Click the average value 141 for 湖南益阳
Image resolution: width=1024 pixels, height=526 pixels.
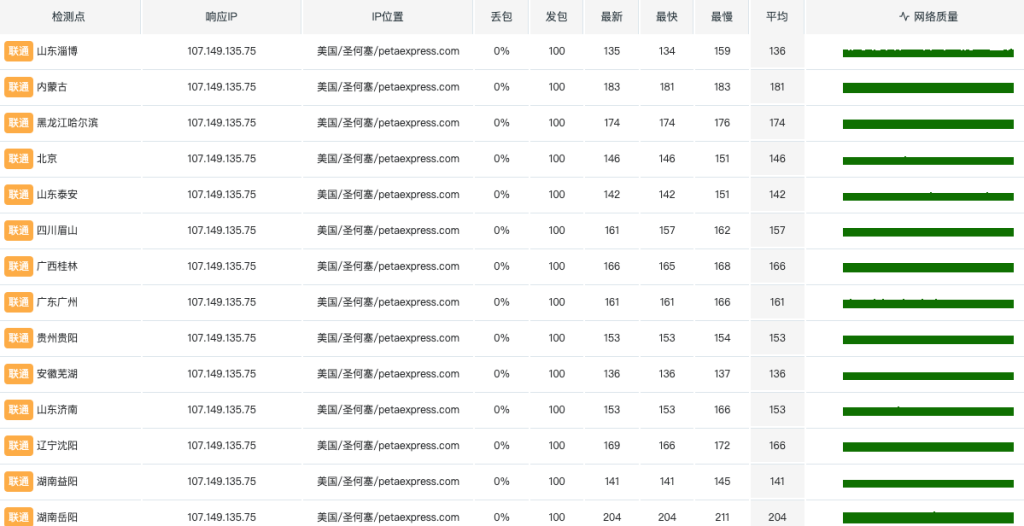777,482
